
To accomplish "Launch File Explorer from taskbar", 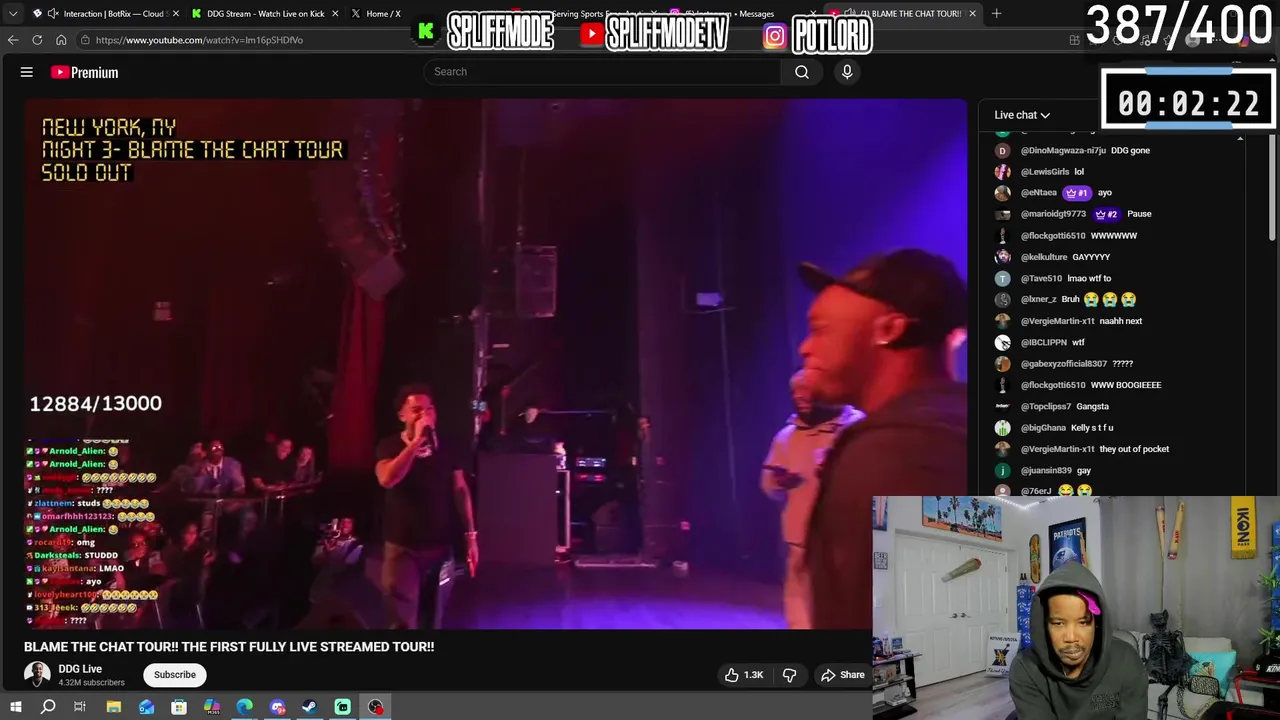I will (x=114, y=707).
